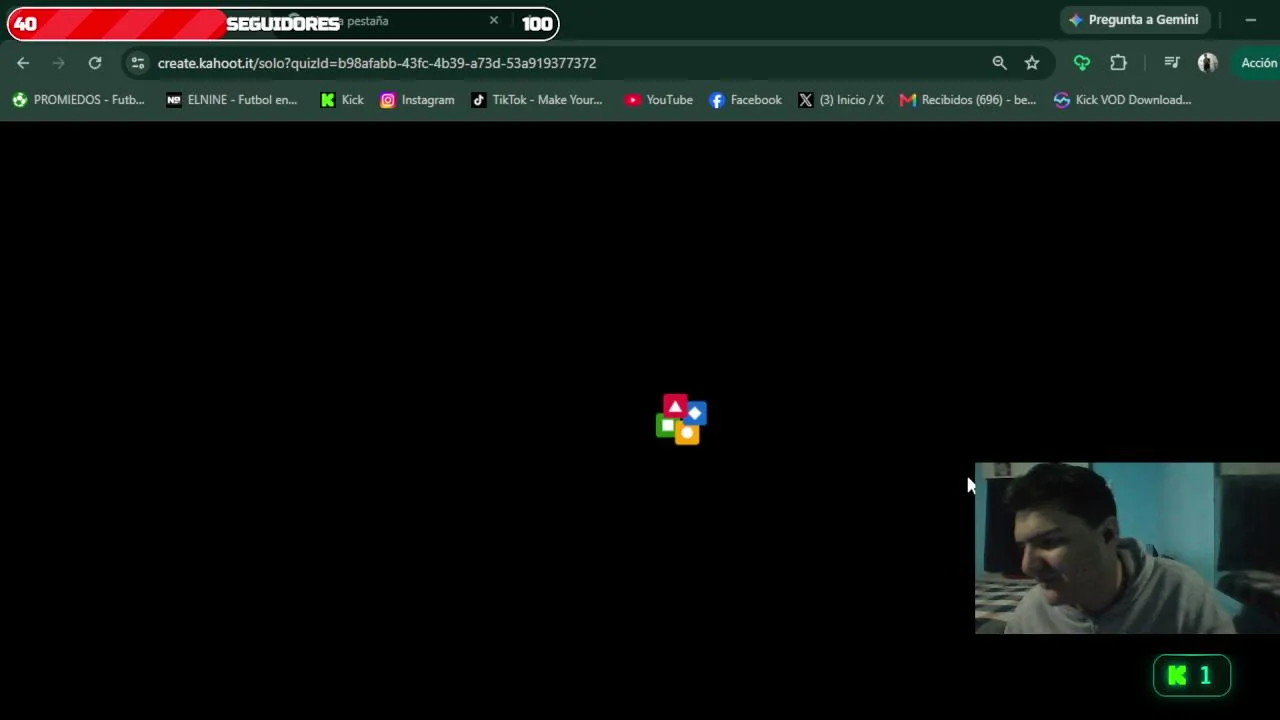
Task: Open the YouTube bookmark
Action: tap(659, 100)
